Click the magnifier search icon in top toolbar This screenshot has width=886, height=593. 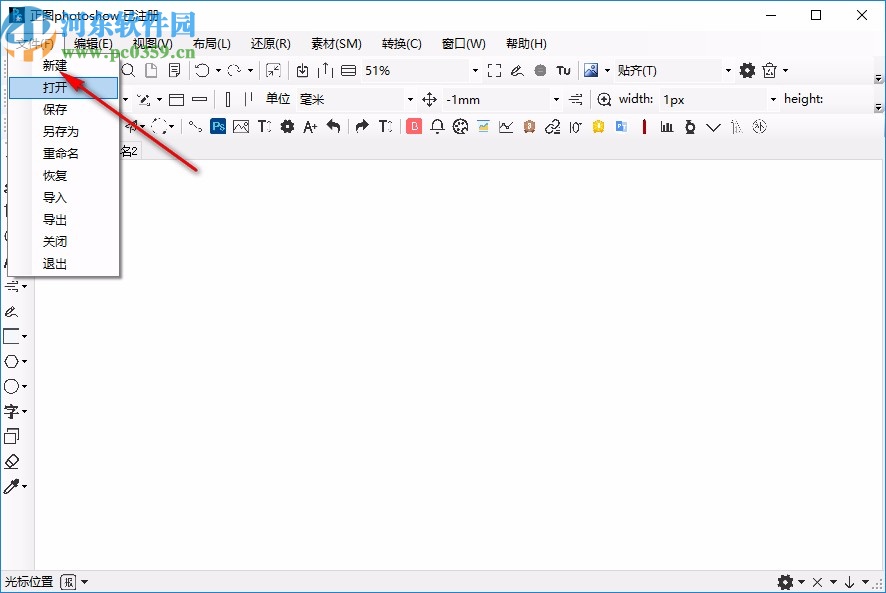129,71
